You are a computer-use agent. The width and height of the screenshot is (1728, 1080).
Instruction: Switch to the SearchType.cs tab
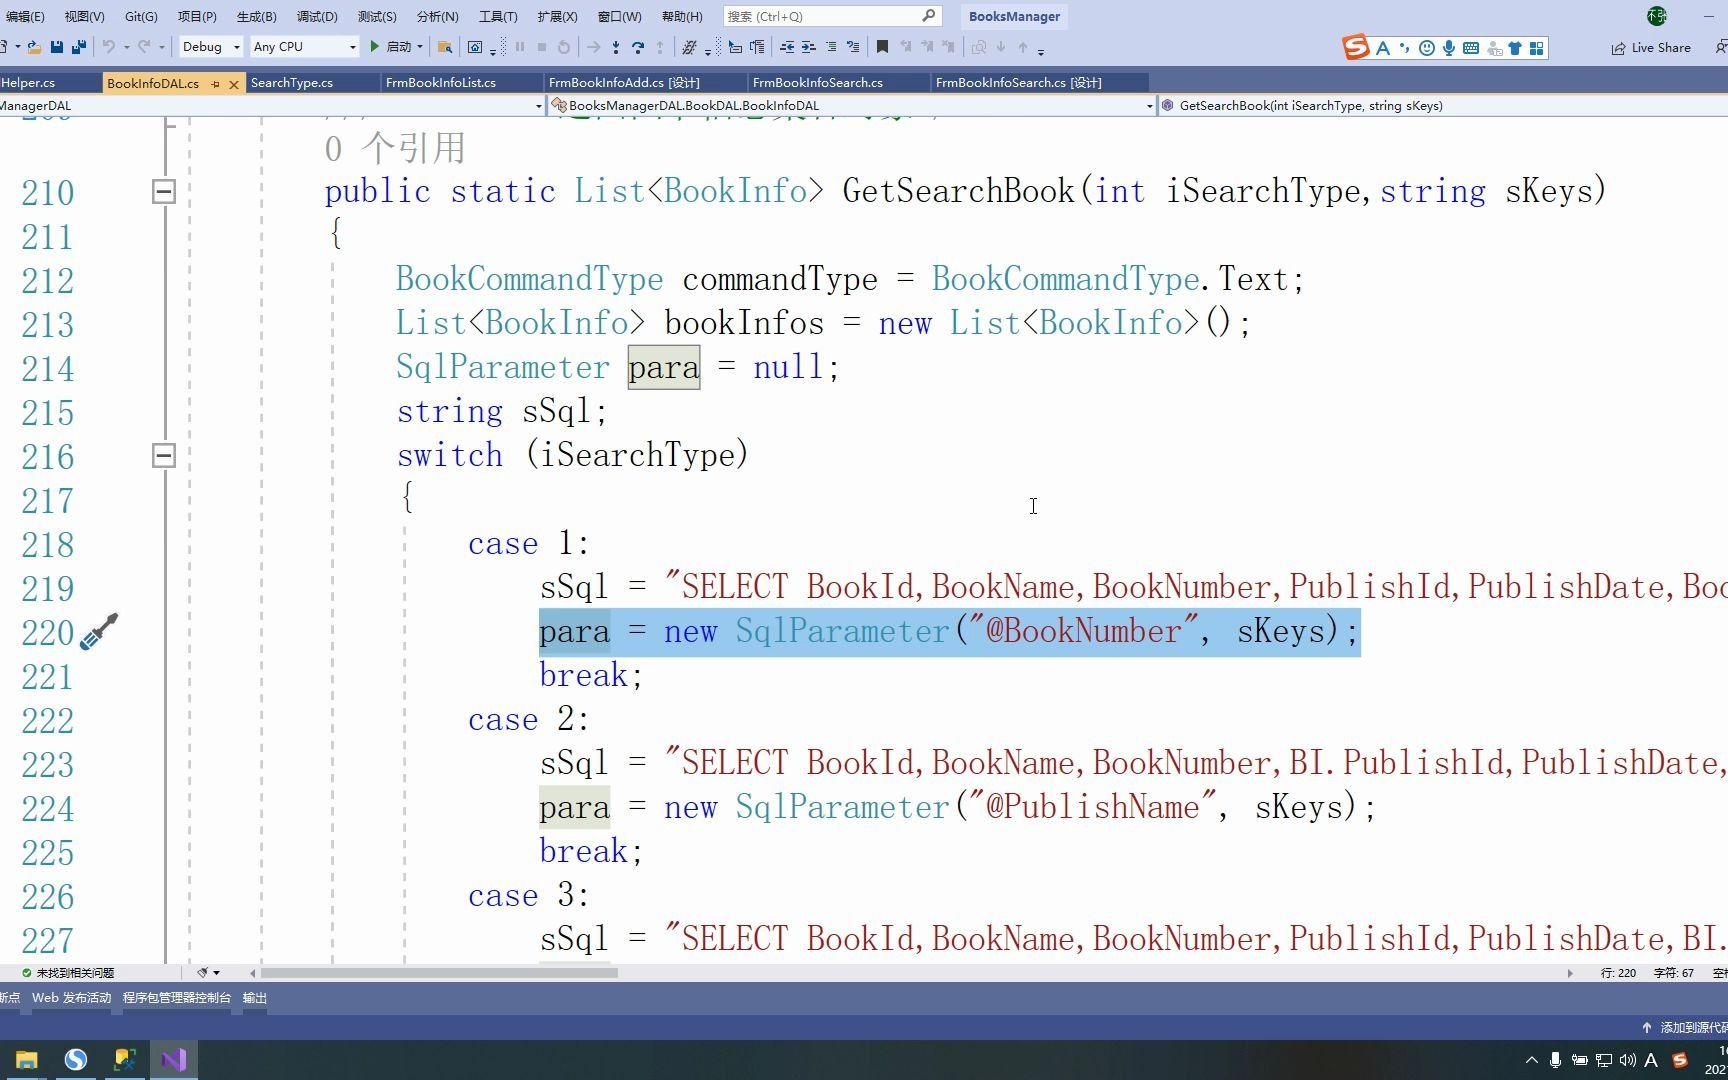pyautogui.click(x=291, y=83)
